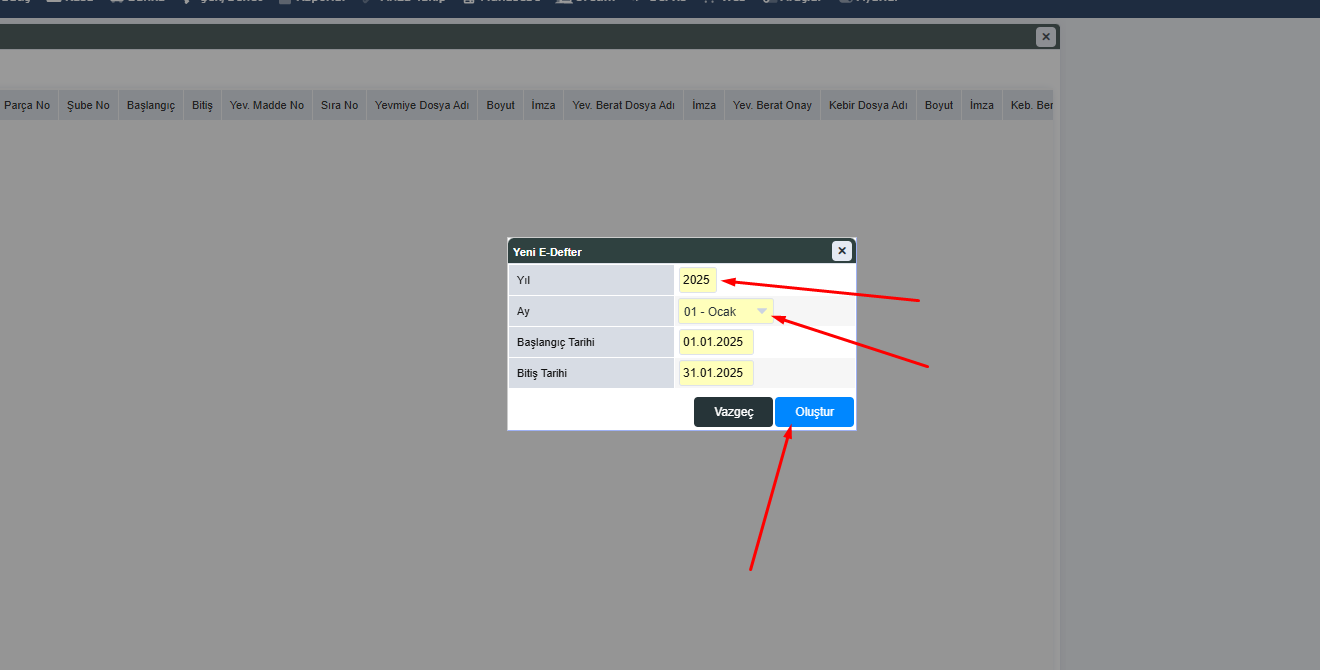The width and height of the screenshot is (1320, 670).
Task: Click the Parça No column header
Action: (27, 105)
